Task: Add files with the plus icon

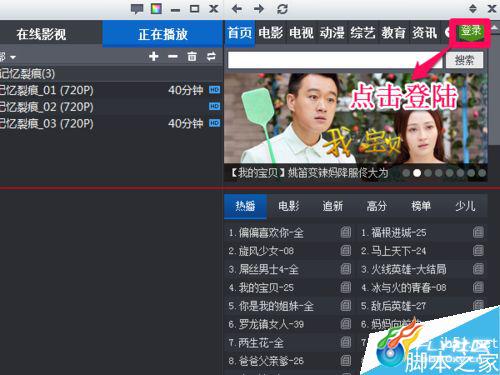Action: click(x=154, y=56)
